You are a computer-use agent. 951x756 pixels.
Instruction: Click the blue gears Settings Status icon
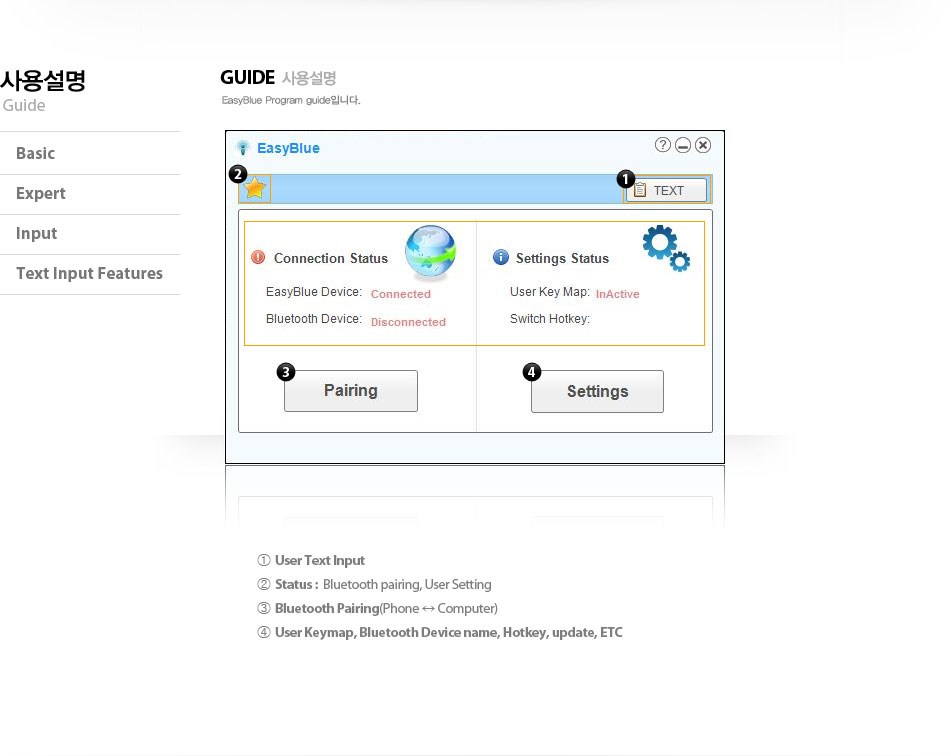pyautogui.click(x=665, y=247)
